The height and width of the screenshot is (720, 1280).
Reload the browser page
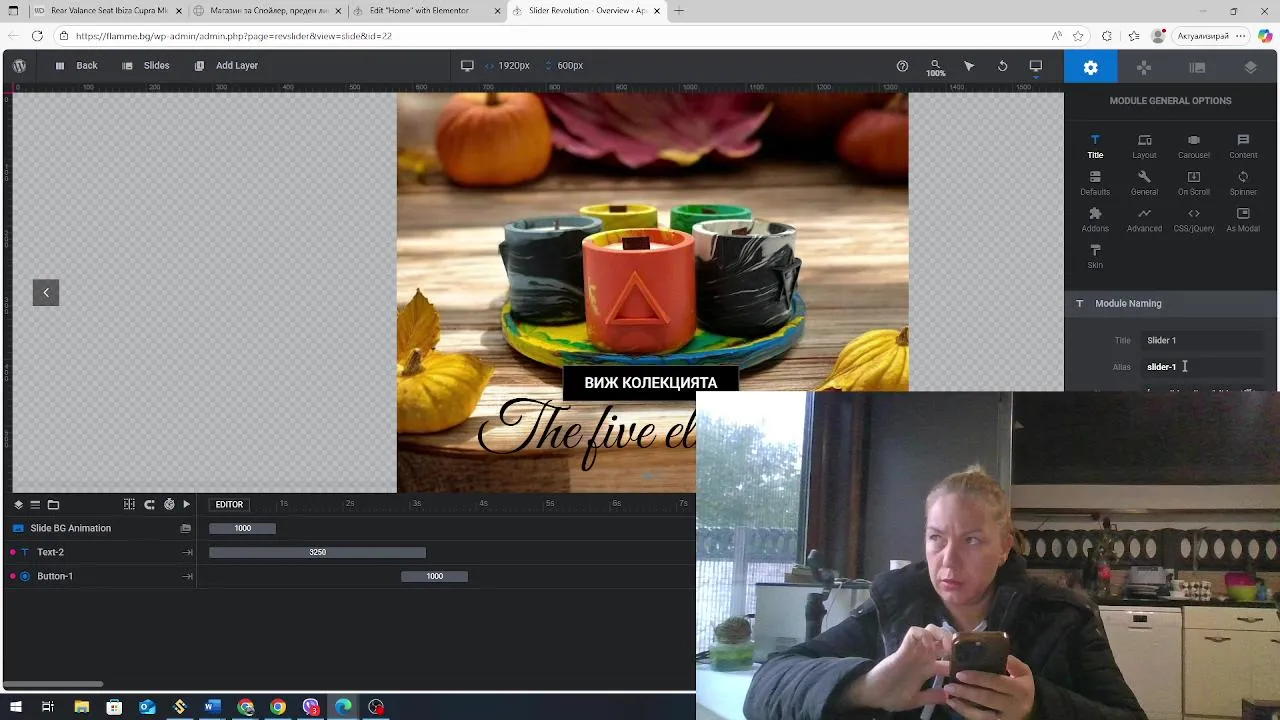coord(37,36)
